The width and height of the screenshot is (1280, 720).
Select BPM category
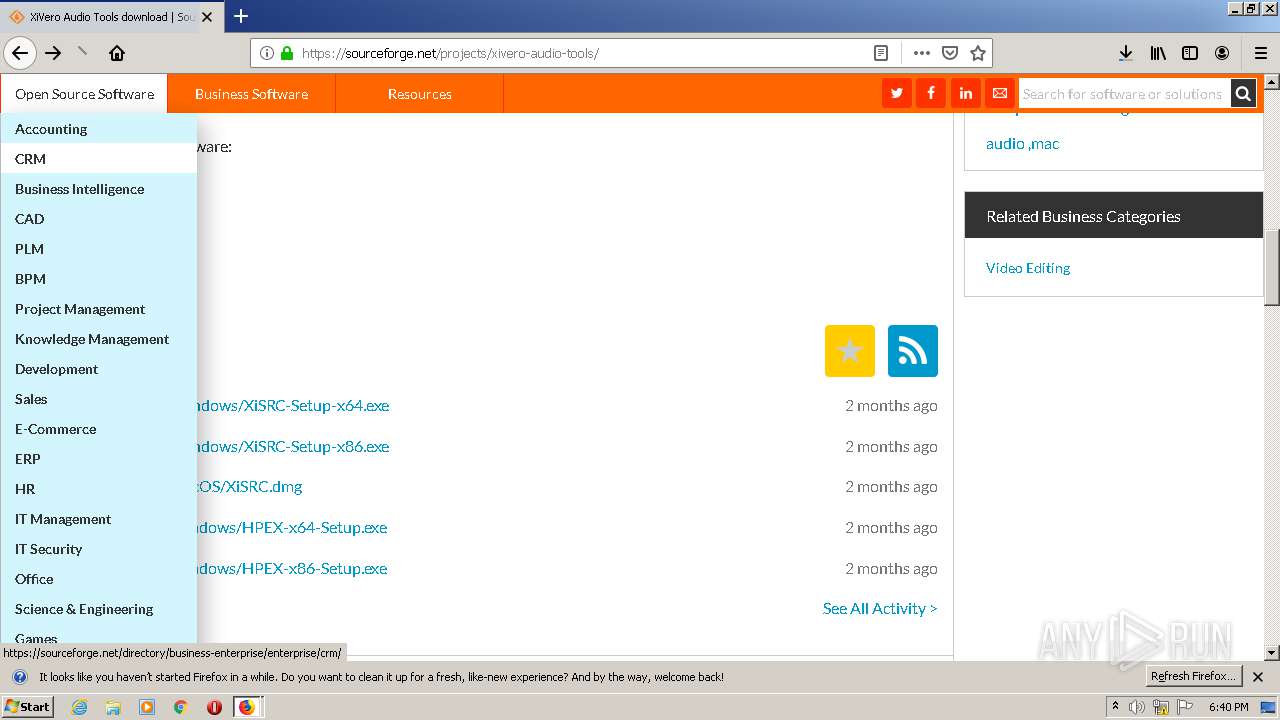pos(99,279)
